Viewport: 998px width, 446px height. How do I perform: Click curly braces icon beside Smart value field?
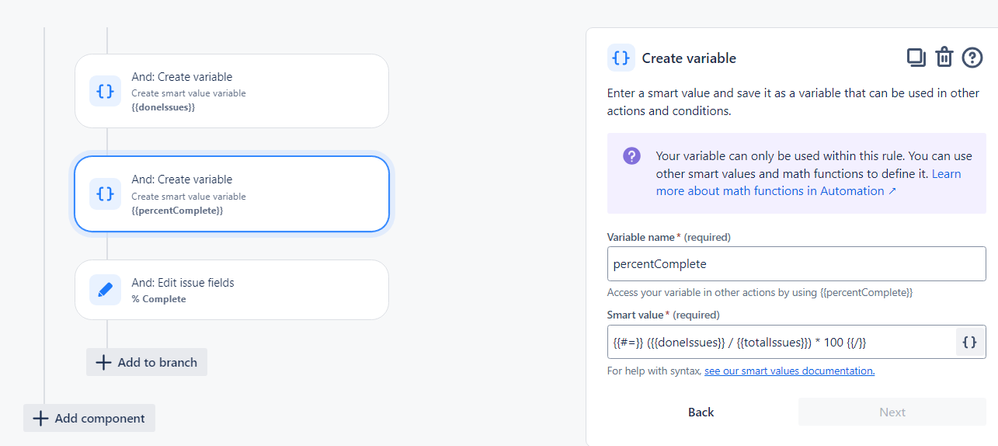(970, 342)
